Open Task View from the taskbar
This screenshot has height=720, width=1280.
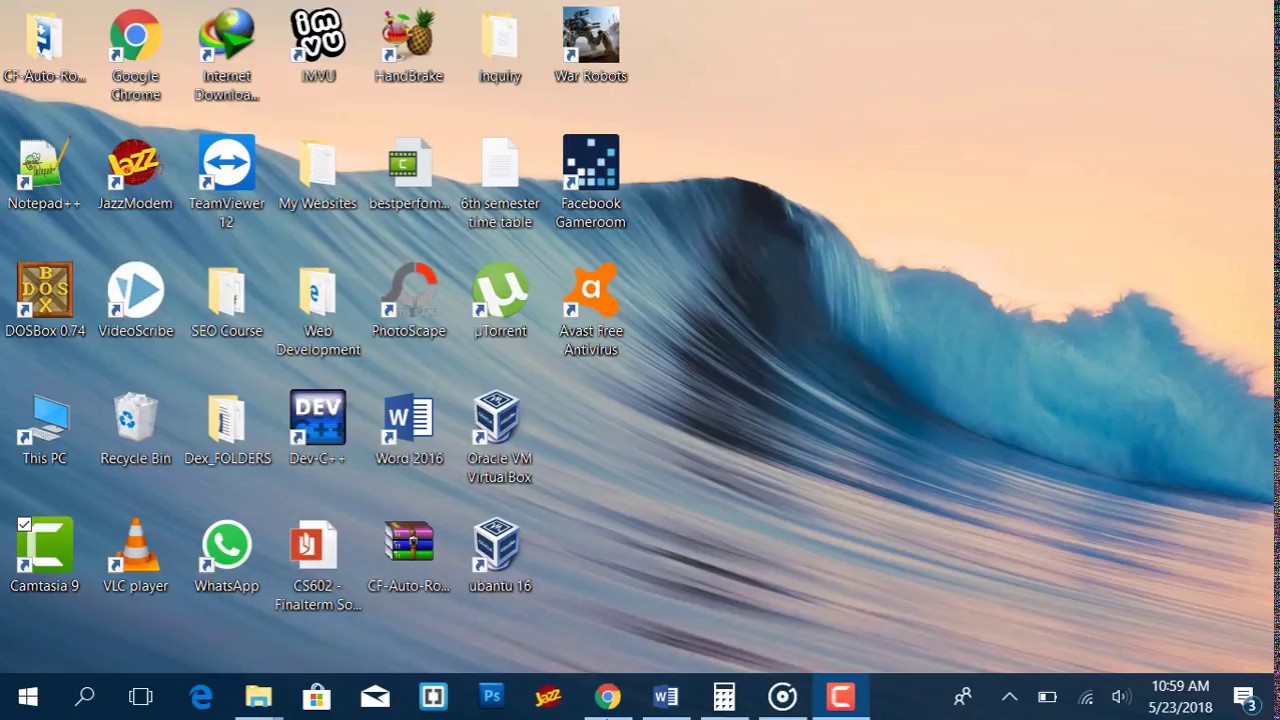[x=141, y=697]
